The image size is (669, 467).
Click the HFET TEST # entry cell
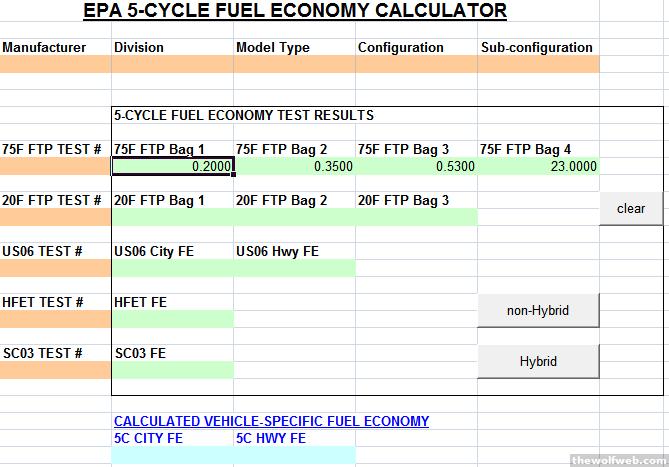click(55, 319)
